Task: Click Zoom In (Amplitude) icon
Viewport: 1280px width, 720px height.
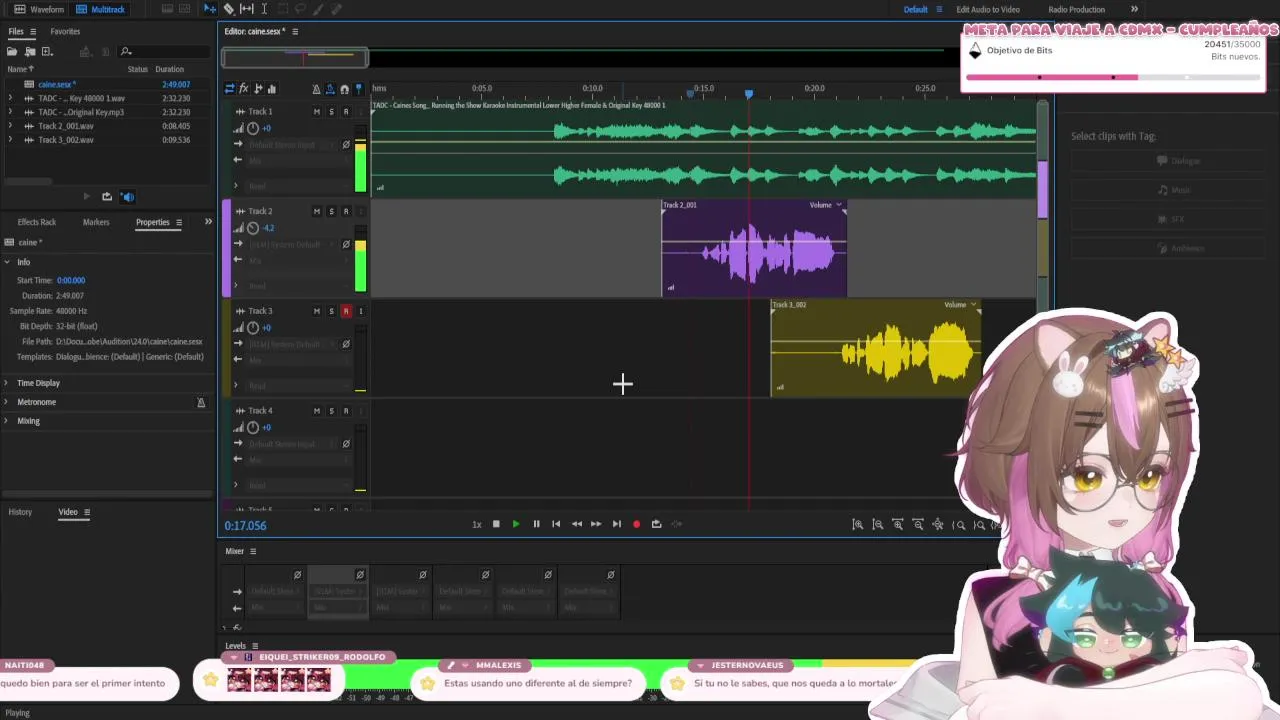Action: (x=857, y=524)
